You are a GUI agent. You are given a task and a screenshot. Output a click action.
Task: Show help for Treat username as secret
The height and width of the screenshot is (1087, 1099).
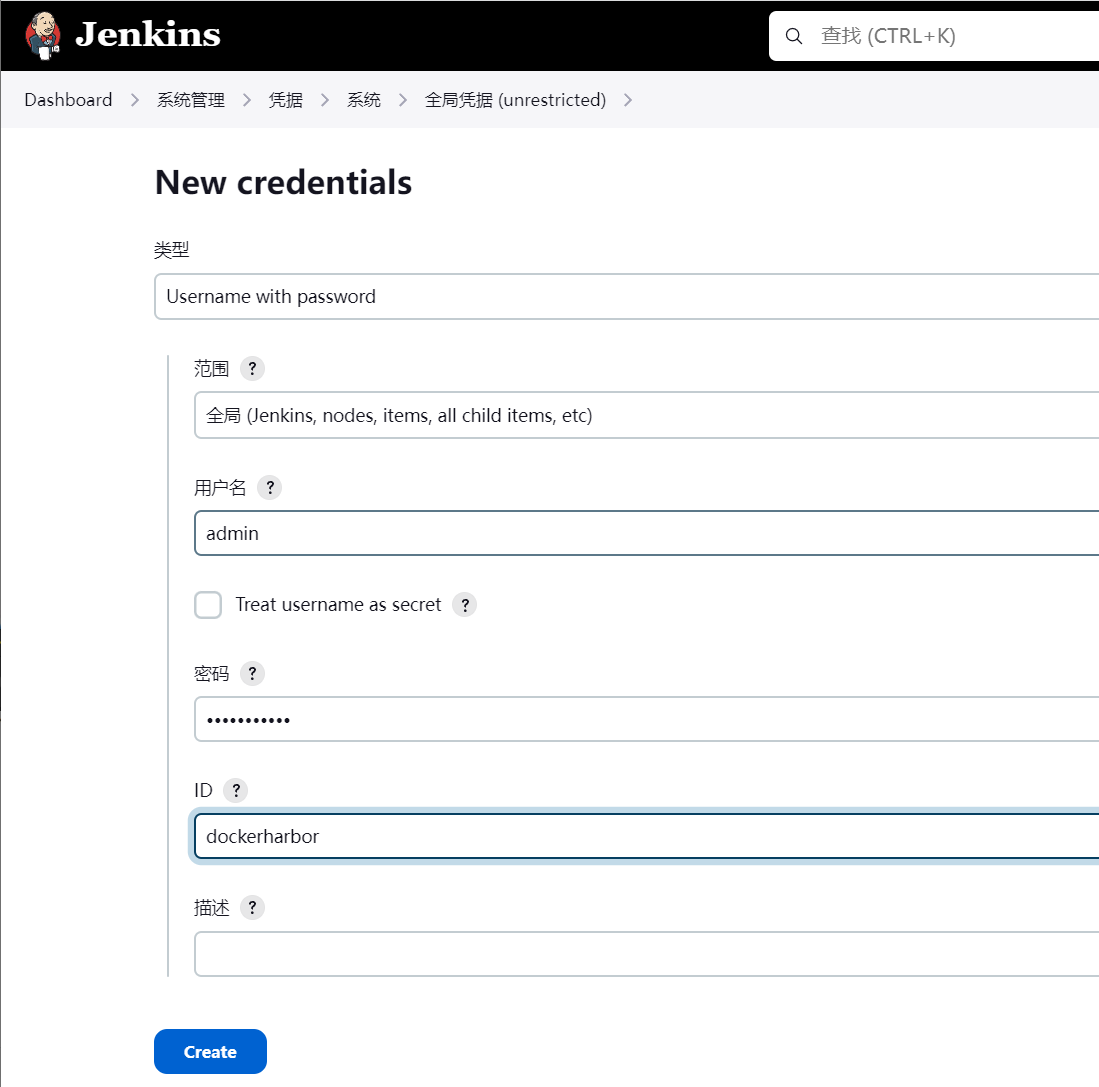[x=464, y=605]
